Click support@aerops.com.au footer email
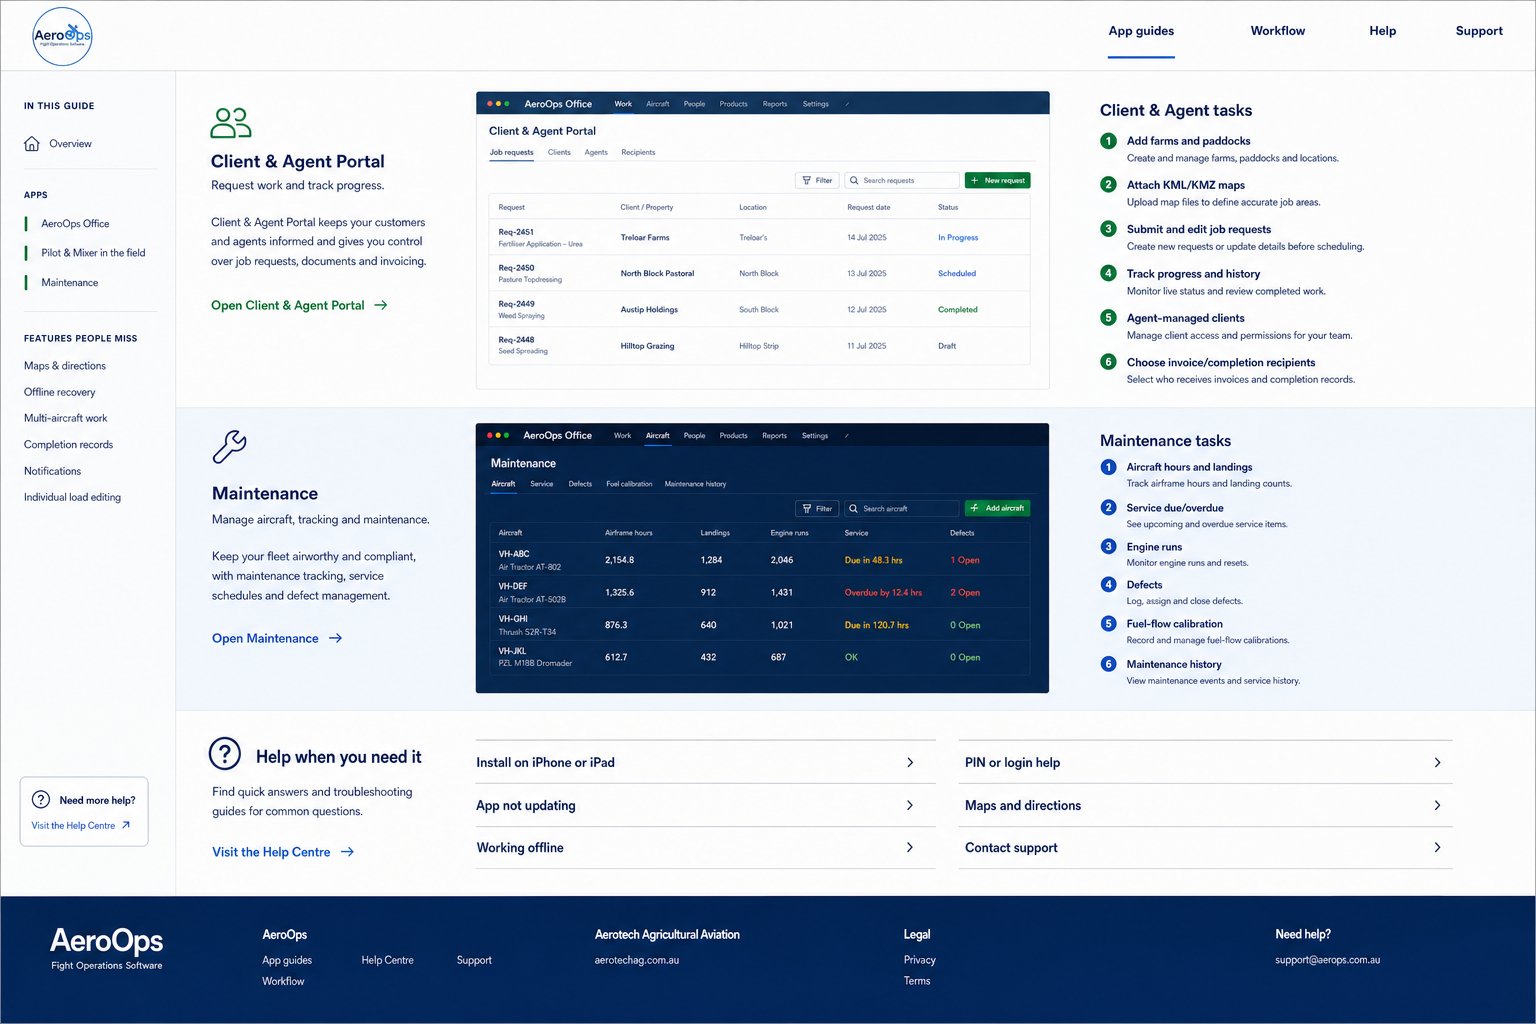This screenshot has width=1536, height=1024. click(1327, 960)
